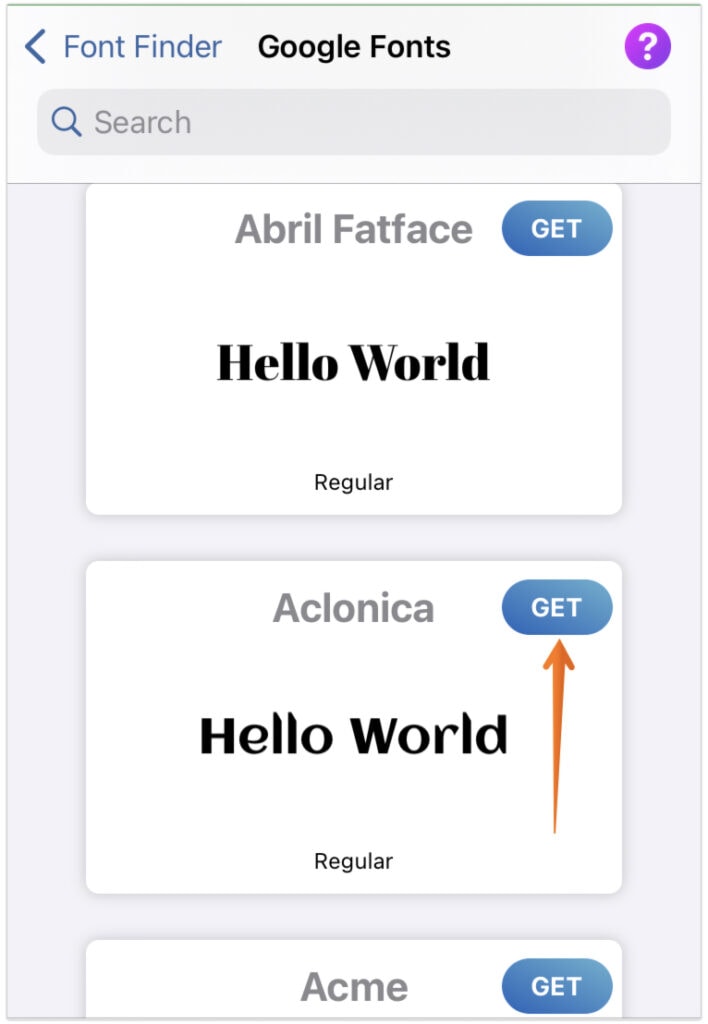The height and width of the screenshot is (1024, 708).
Task: Get the Aclonica font
Action: tap(557, 606)
